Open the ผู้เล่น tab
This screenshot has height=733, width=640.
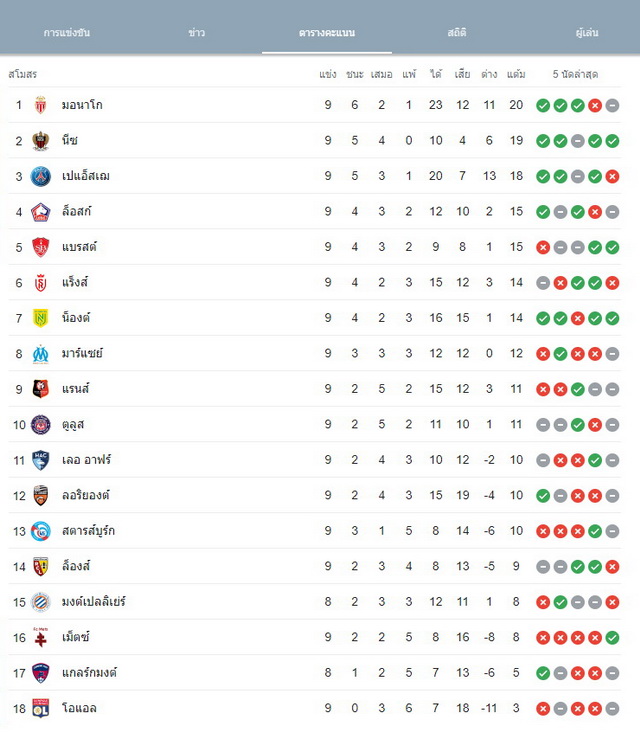(x=587, y=33)
